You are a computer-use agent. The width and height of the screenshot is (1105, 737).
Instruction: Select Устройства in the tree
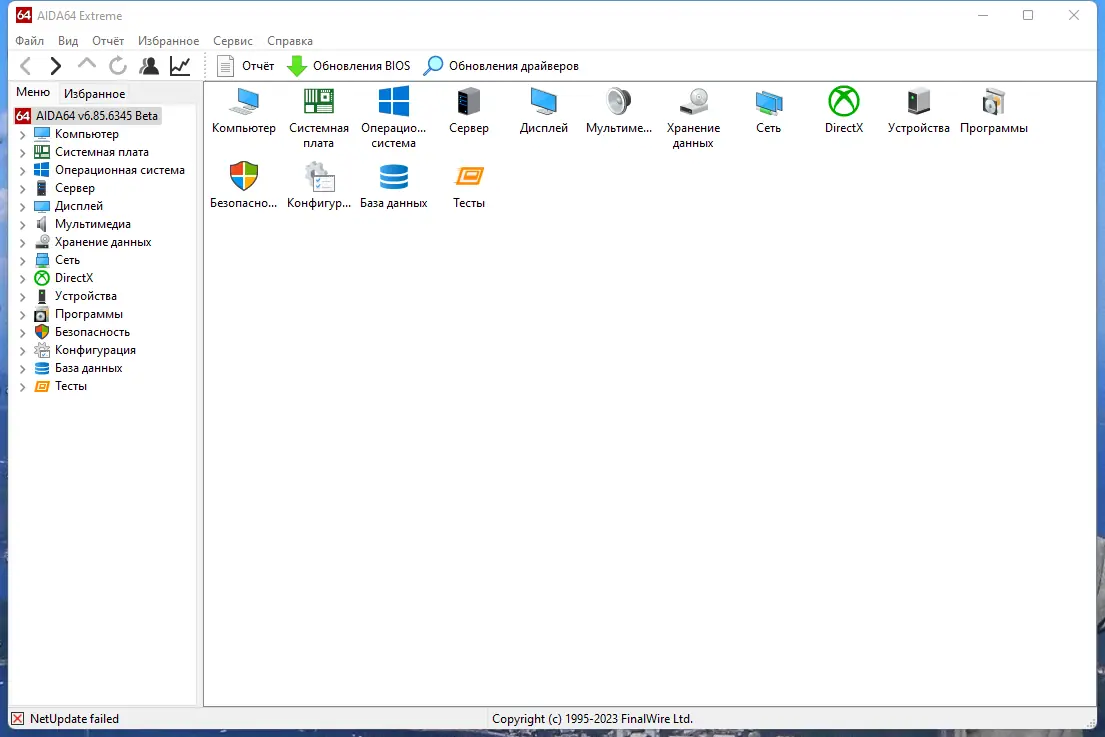86,296
